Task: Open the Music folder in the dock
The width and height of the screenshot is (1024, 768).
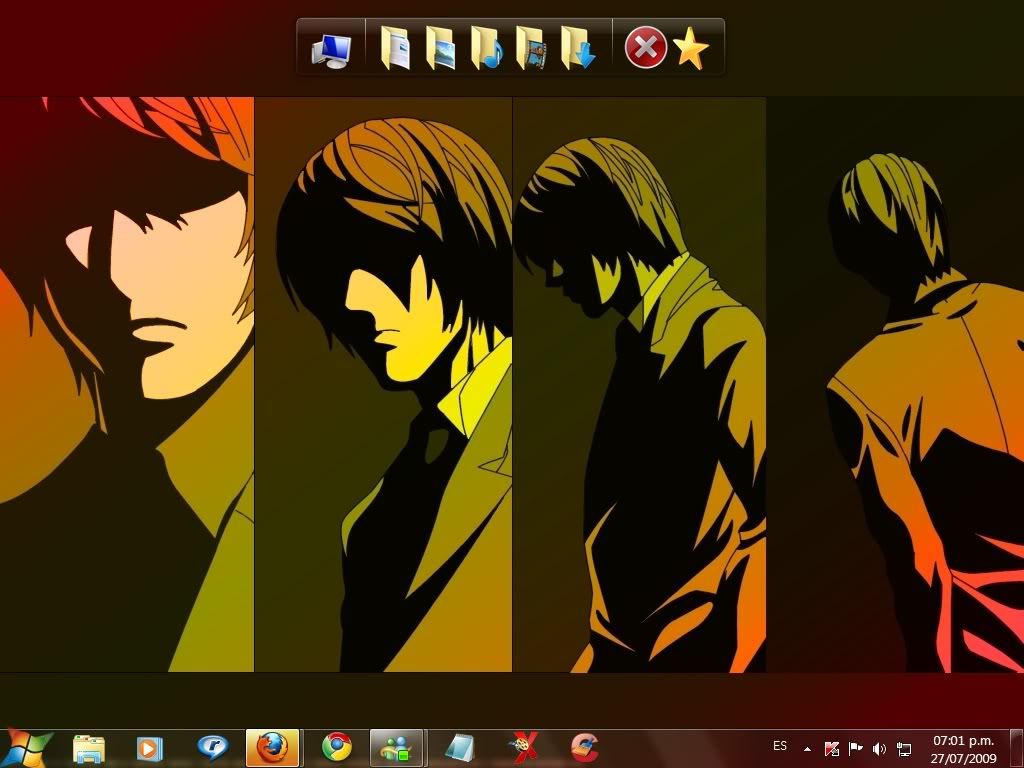Action: pyautogui.click(x=486, y=48)
